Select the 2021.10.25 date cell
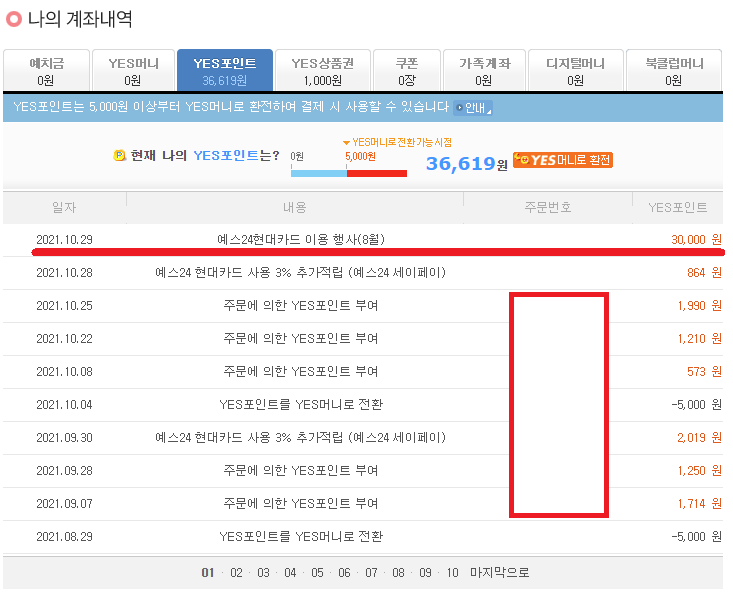733x599 pixels. 65,306
